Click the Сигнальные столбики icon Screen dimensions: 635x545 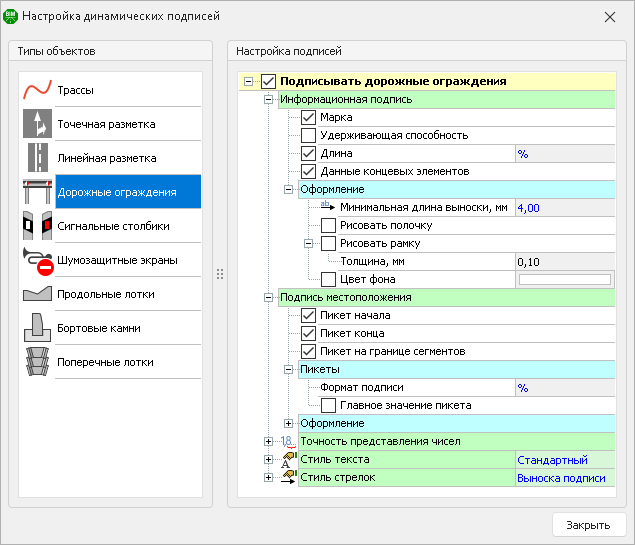(37, 226)
